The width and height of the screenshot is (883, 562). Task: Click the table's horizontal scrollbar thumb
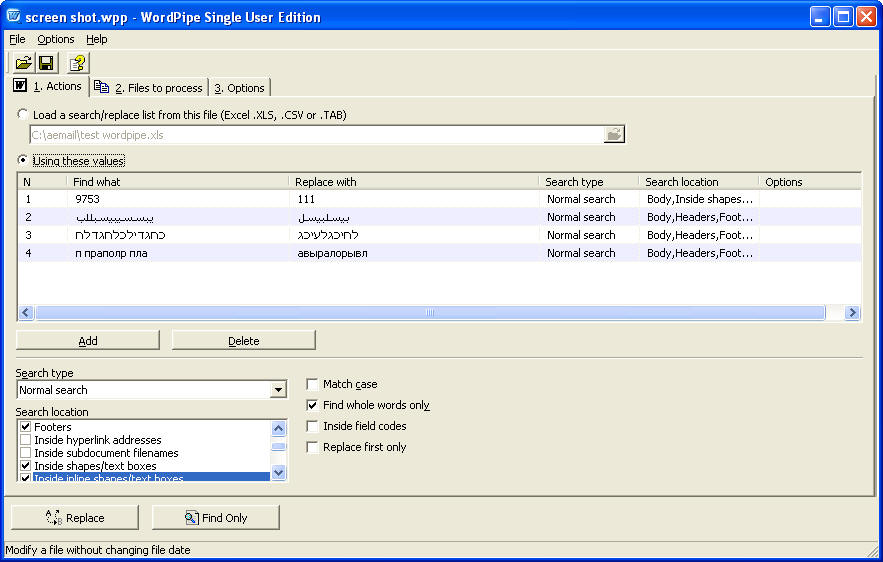[430, 313]
